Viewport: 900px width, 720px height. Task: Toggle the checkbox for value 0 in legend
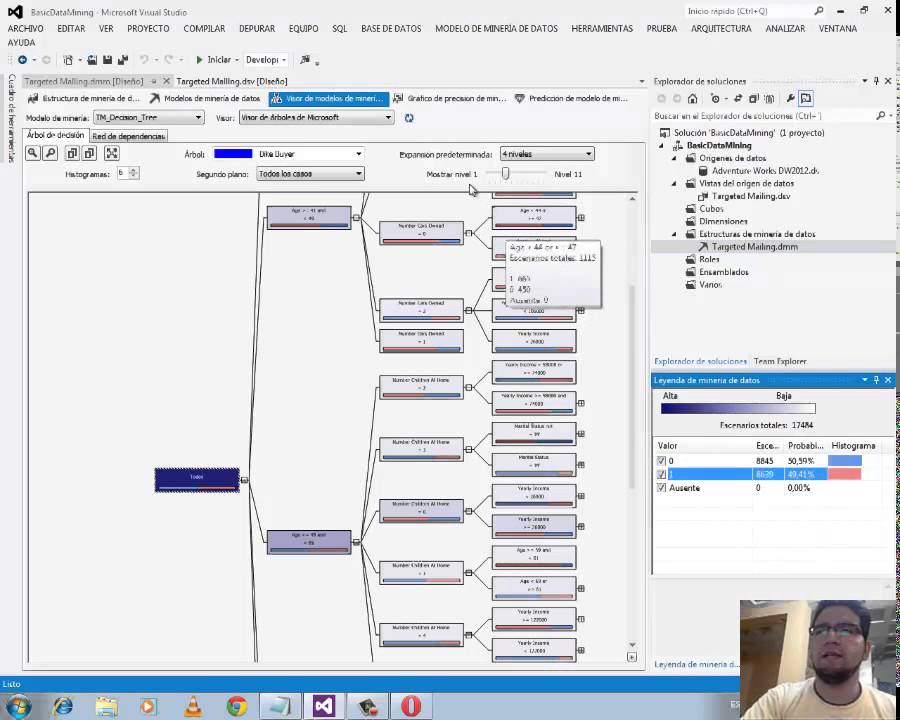click(x=662, y=461)
